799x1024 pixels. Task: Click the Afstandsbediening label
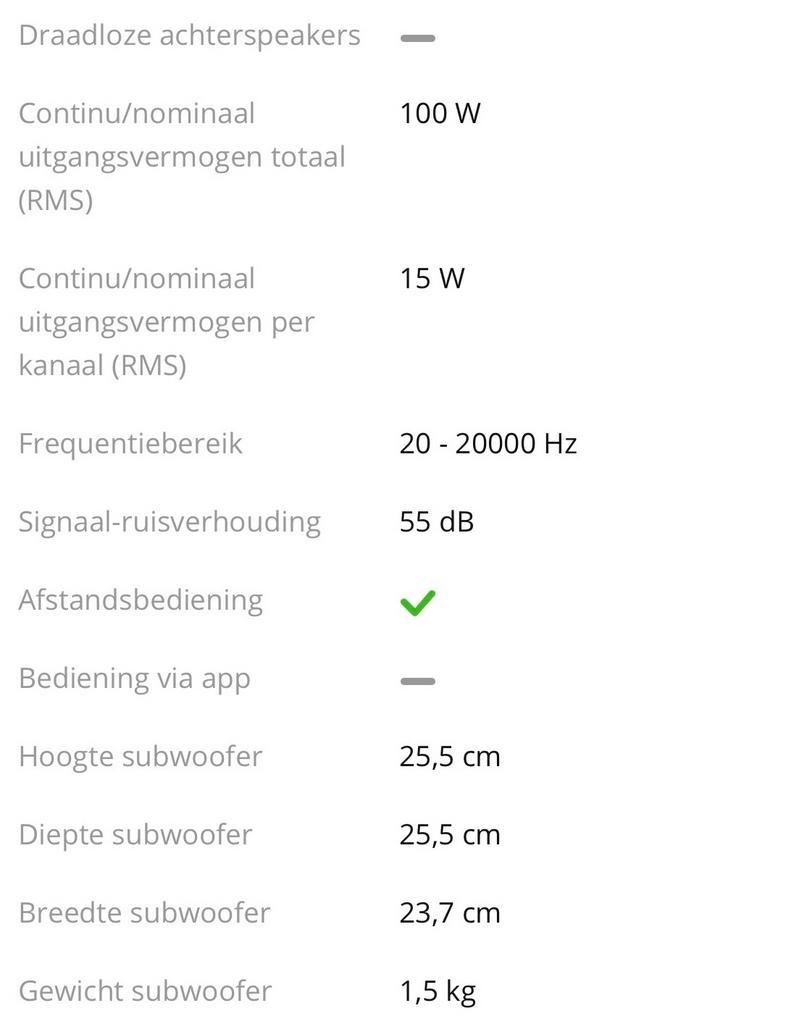tap(140, 600)
